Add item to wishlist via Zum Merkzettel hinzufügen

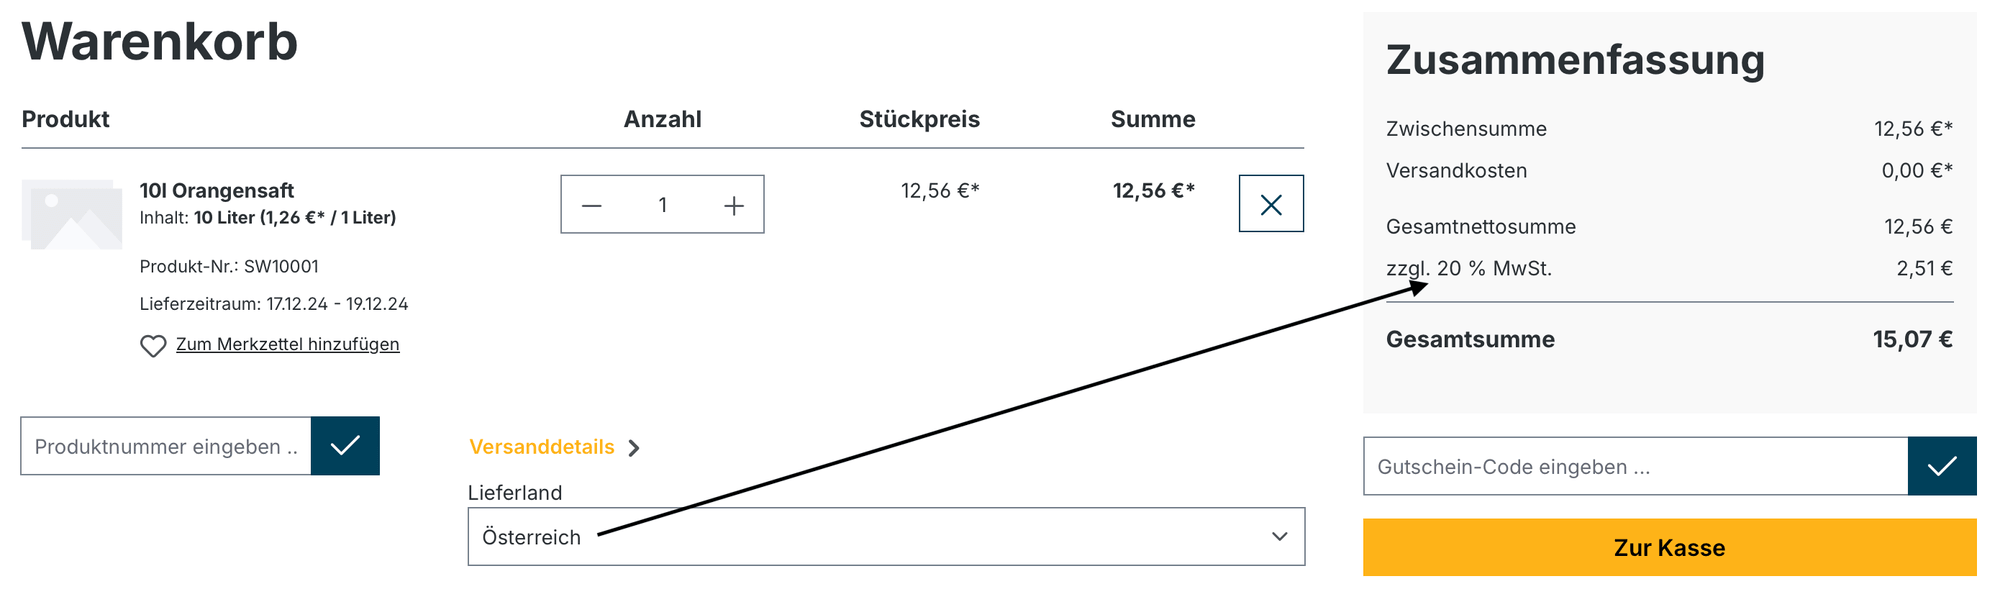tap(288, 343)
